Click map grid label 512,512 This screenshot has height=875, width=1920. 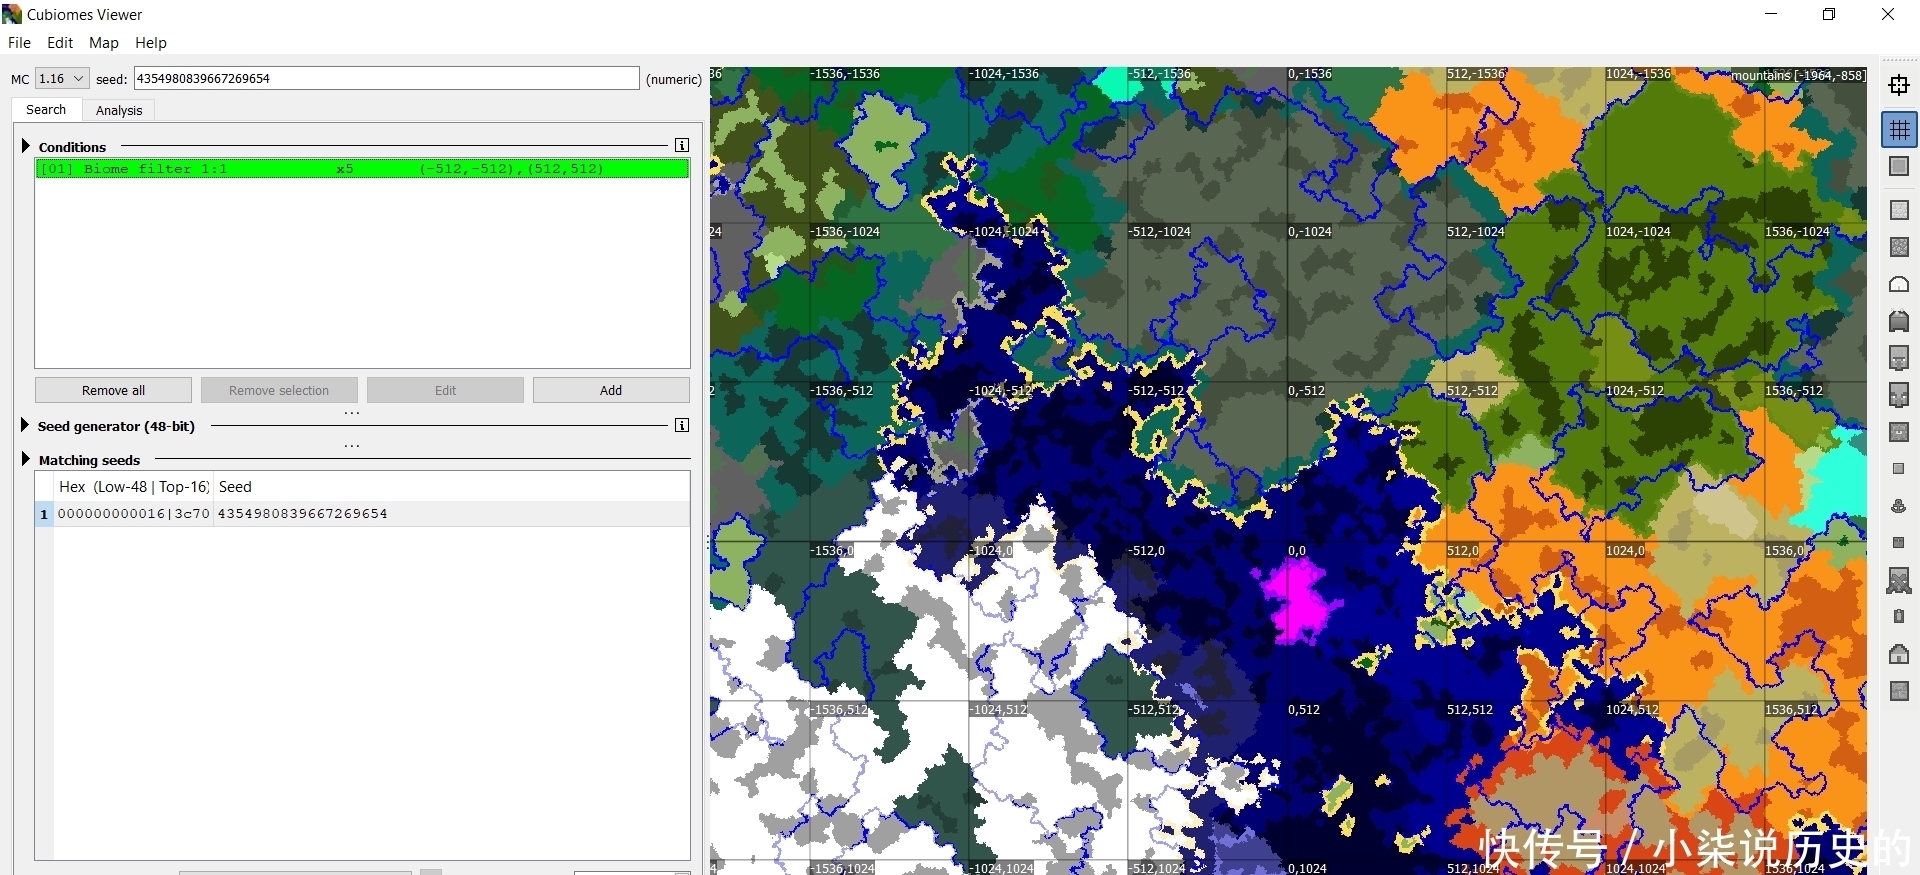pos(1469,710)
